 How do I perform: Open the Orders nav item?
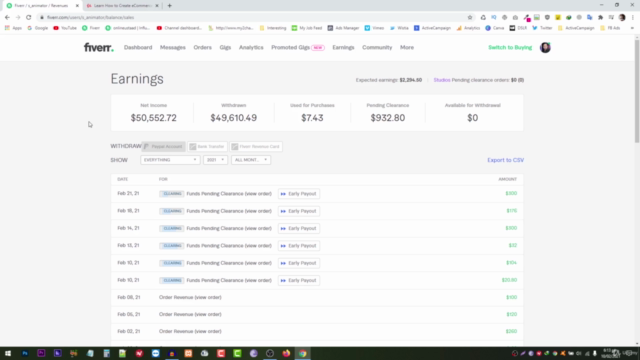point(202,47)
